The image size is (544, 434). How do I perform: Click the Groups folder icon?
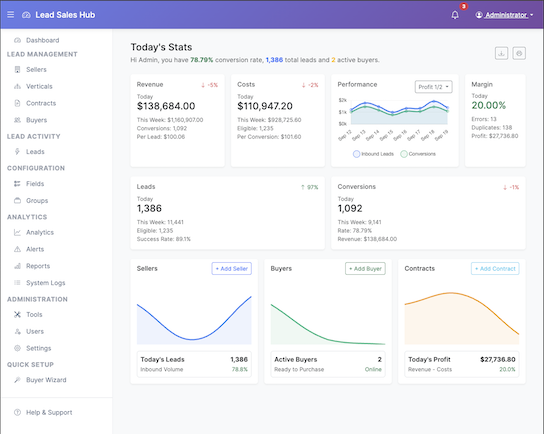click(x=17, y=201)
